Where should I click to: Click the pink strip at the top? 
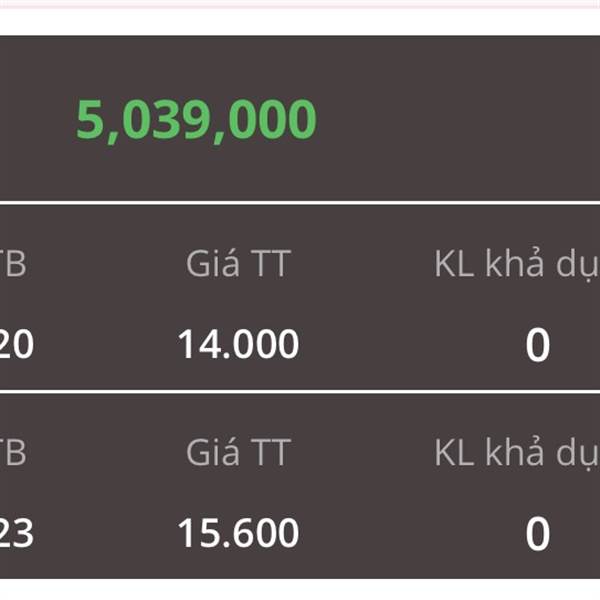pyautogui.click(x=300, y=4)
